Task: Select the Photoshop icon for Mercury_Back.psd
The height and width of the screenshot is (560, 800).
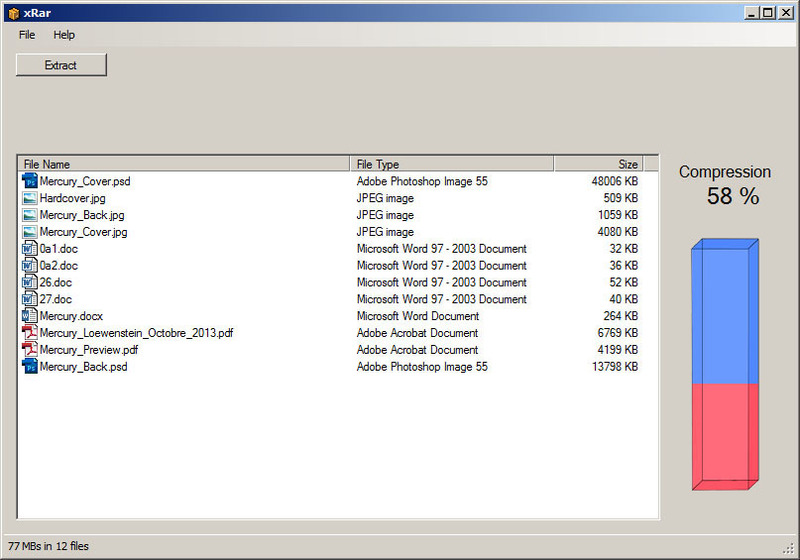Action: 29,367
